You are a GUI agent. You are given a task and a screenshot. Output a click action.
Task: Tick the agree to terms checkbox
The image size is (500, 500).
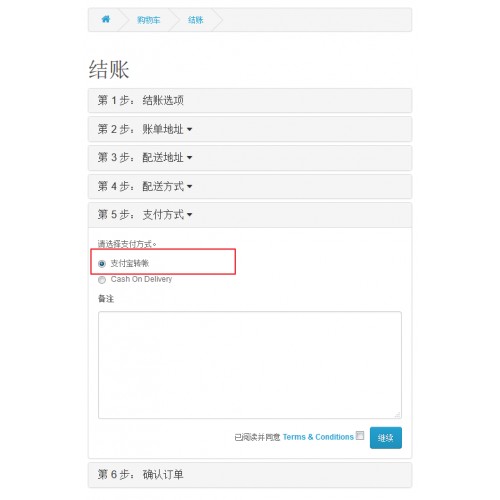[x=360, y=435]
